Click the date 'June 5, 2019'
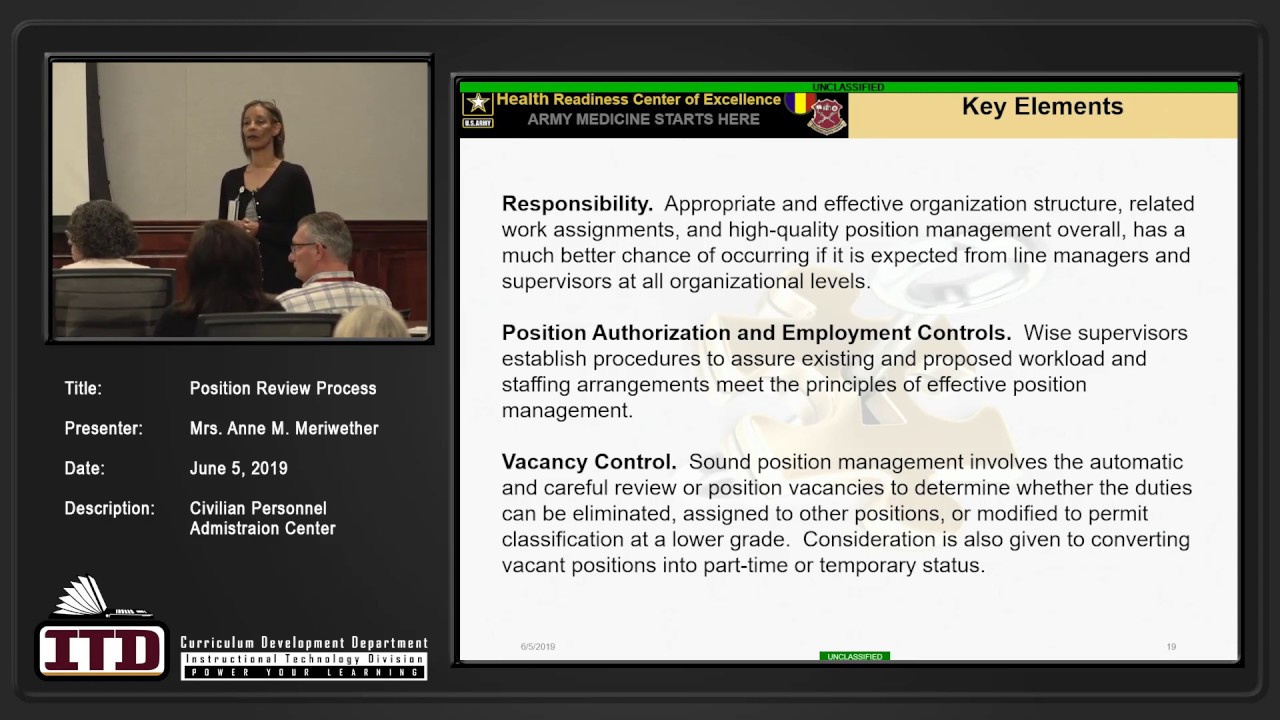This screenshot has width=1280, height=720. click(x=239, y=468)
